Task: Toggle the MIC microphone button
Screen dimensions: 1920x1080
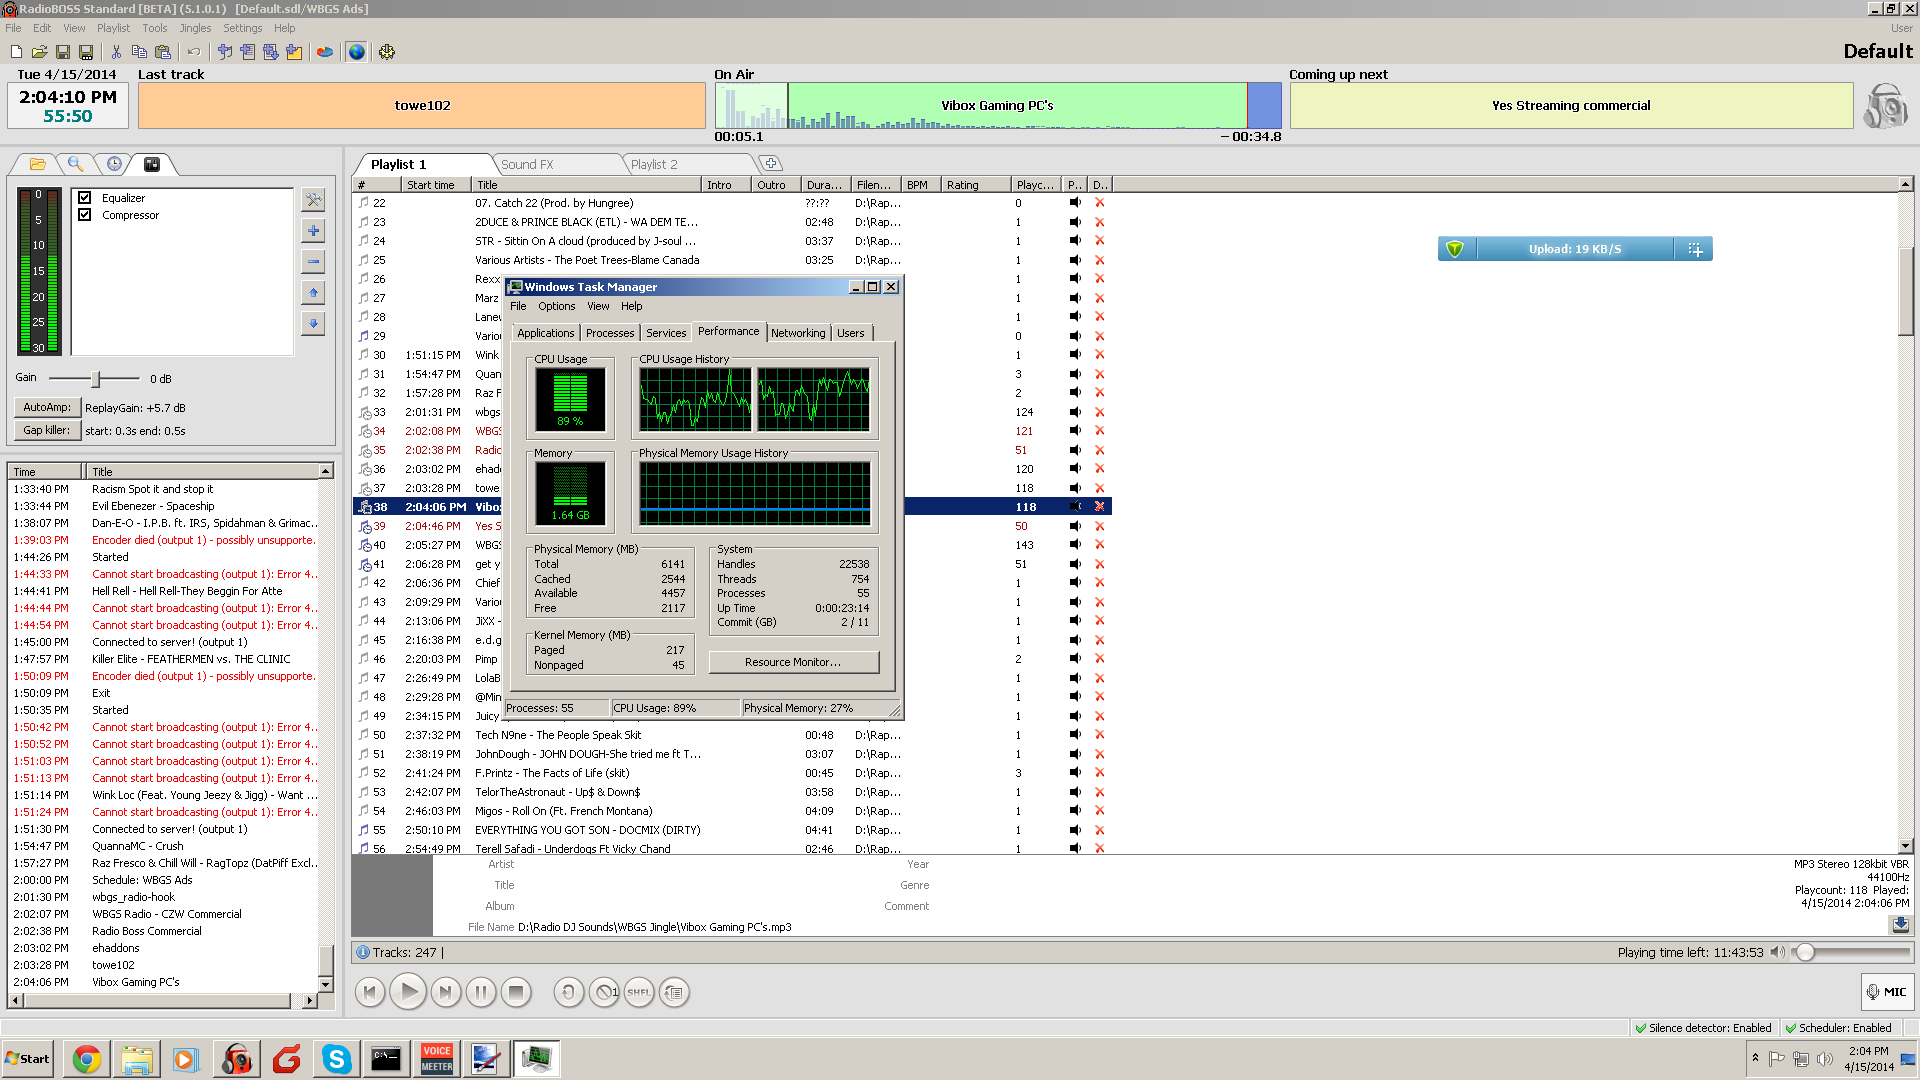Action: click(x=1887, y=992)
